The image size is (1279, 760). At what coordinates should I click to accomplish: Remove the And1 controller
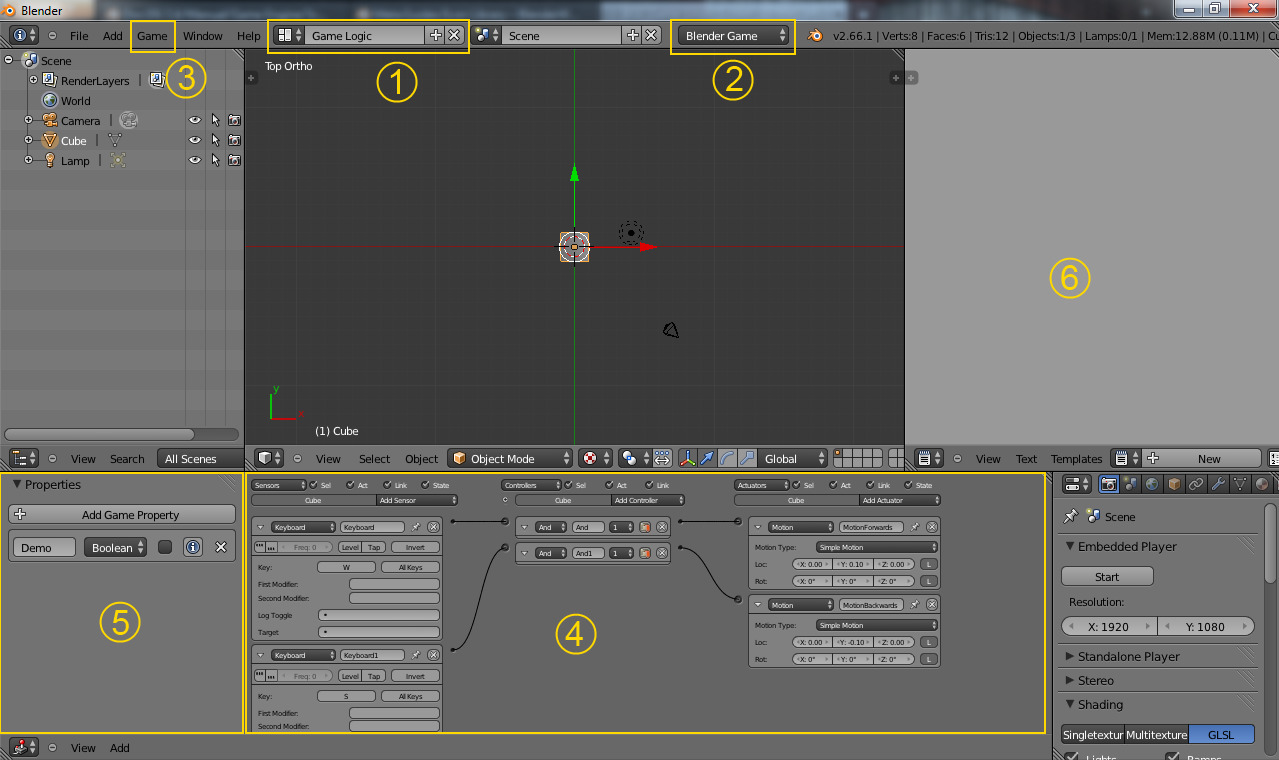[661, 553]
